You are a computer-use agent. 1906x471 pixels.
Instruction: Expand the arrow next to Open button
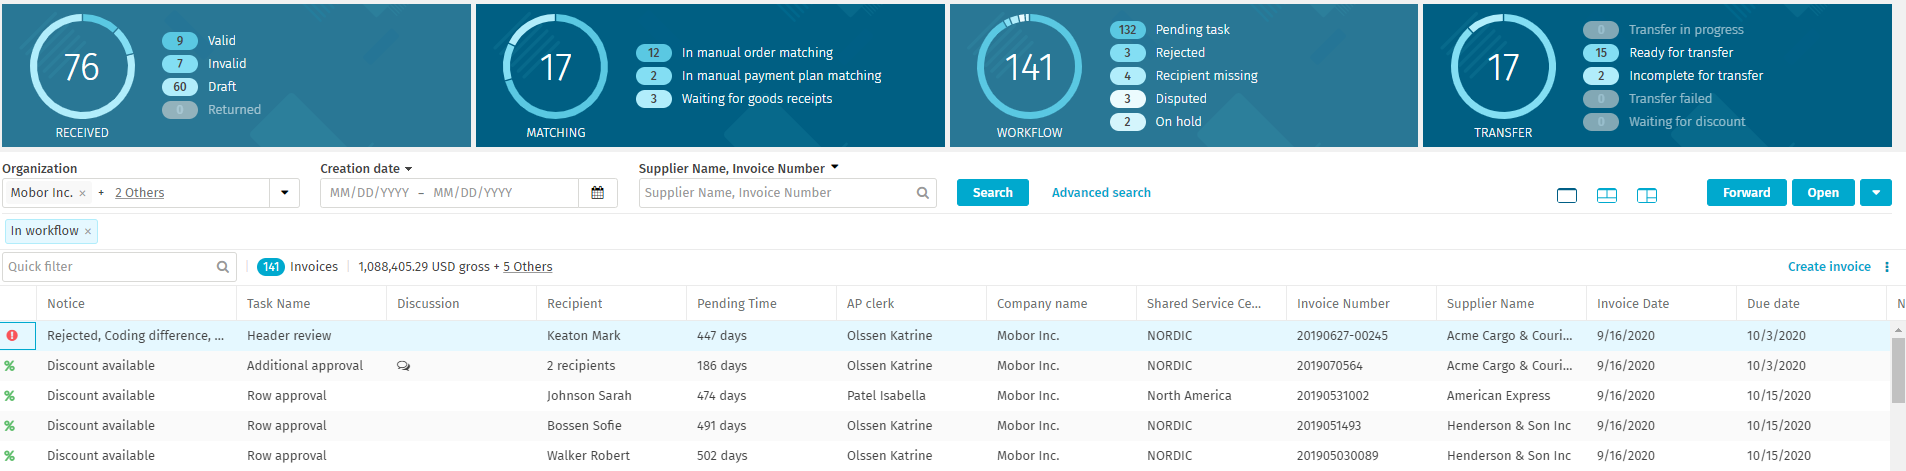coord(1876,193)
